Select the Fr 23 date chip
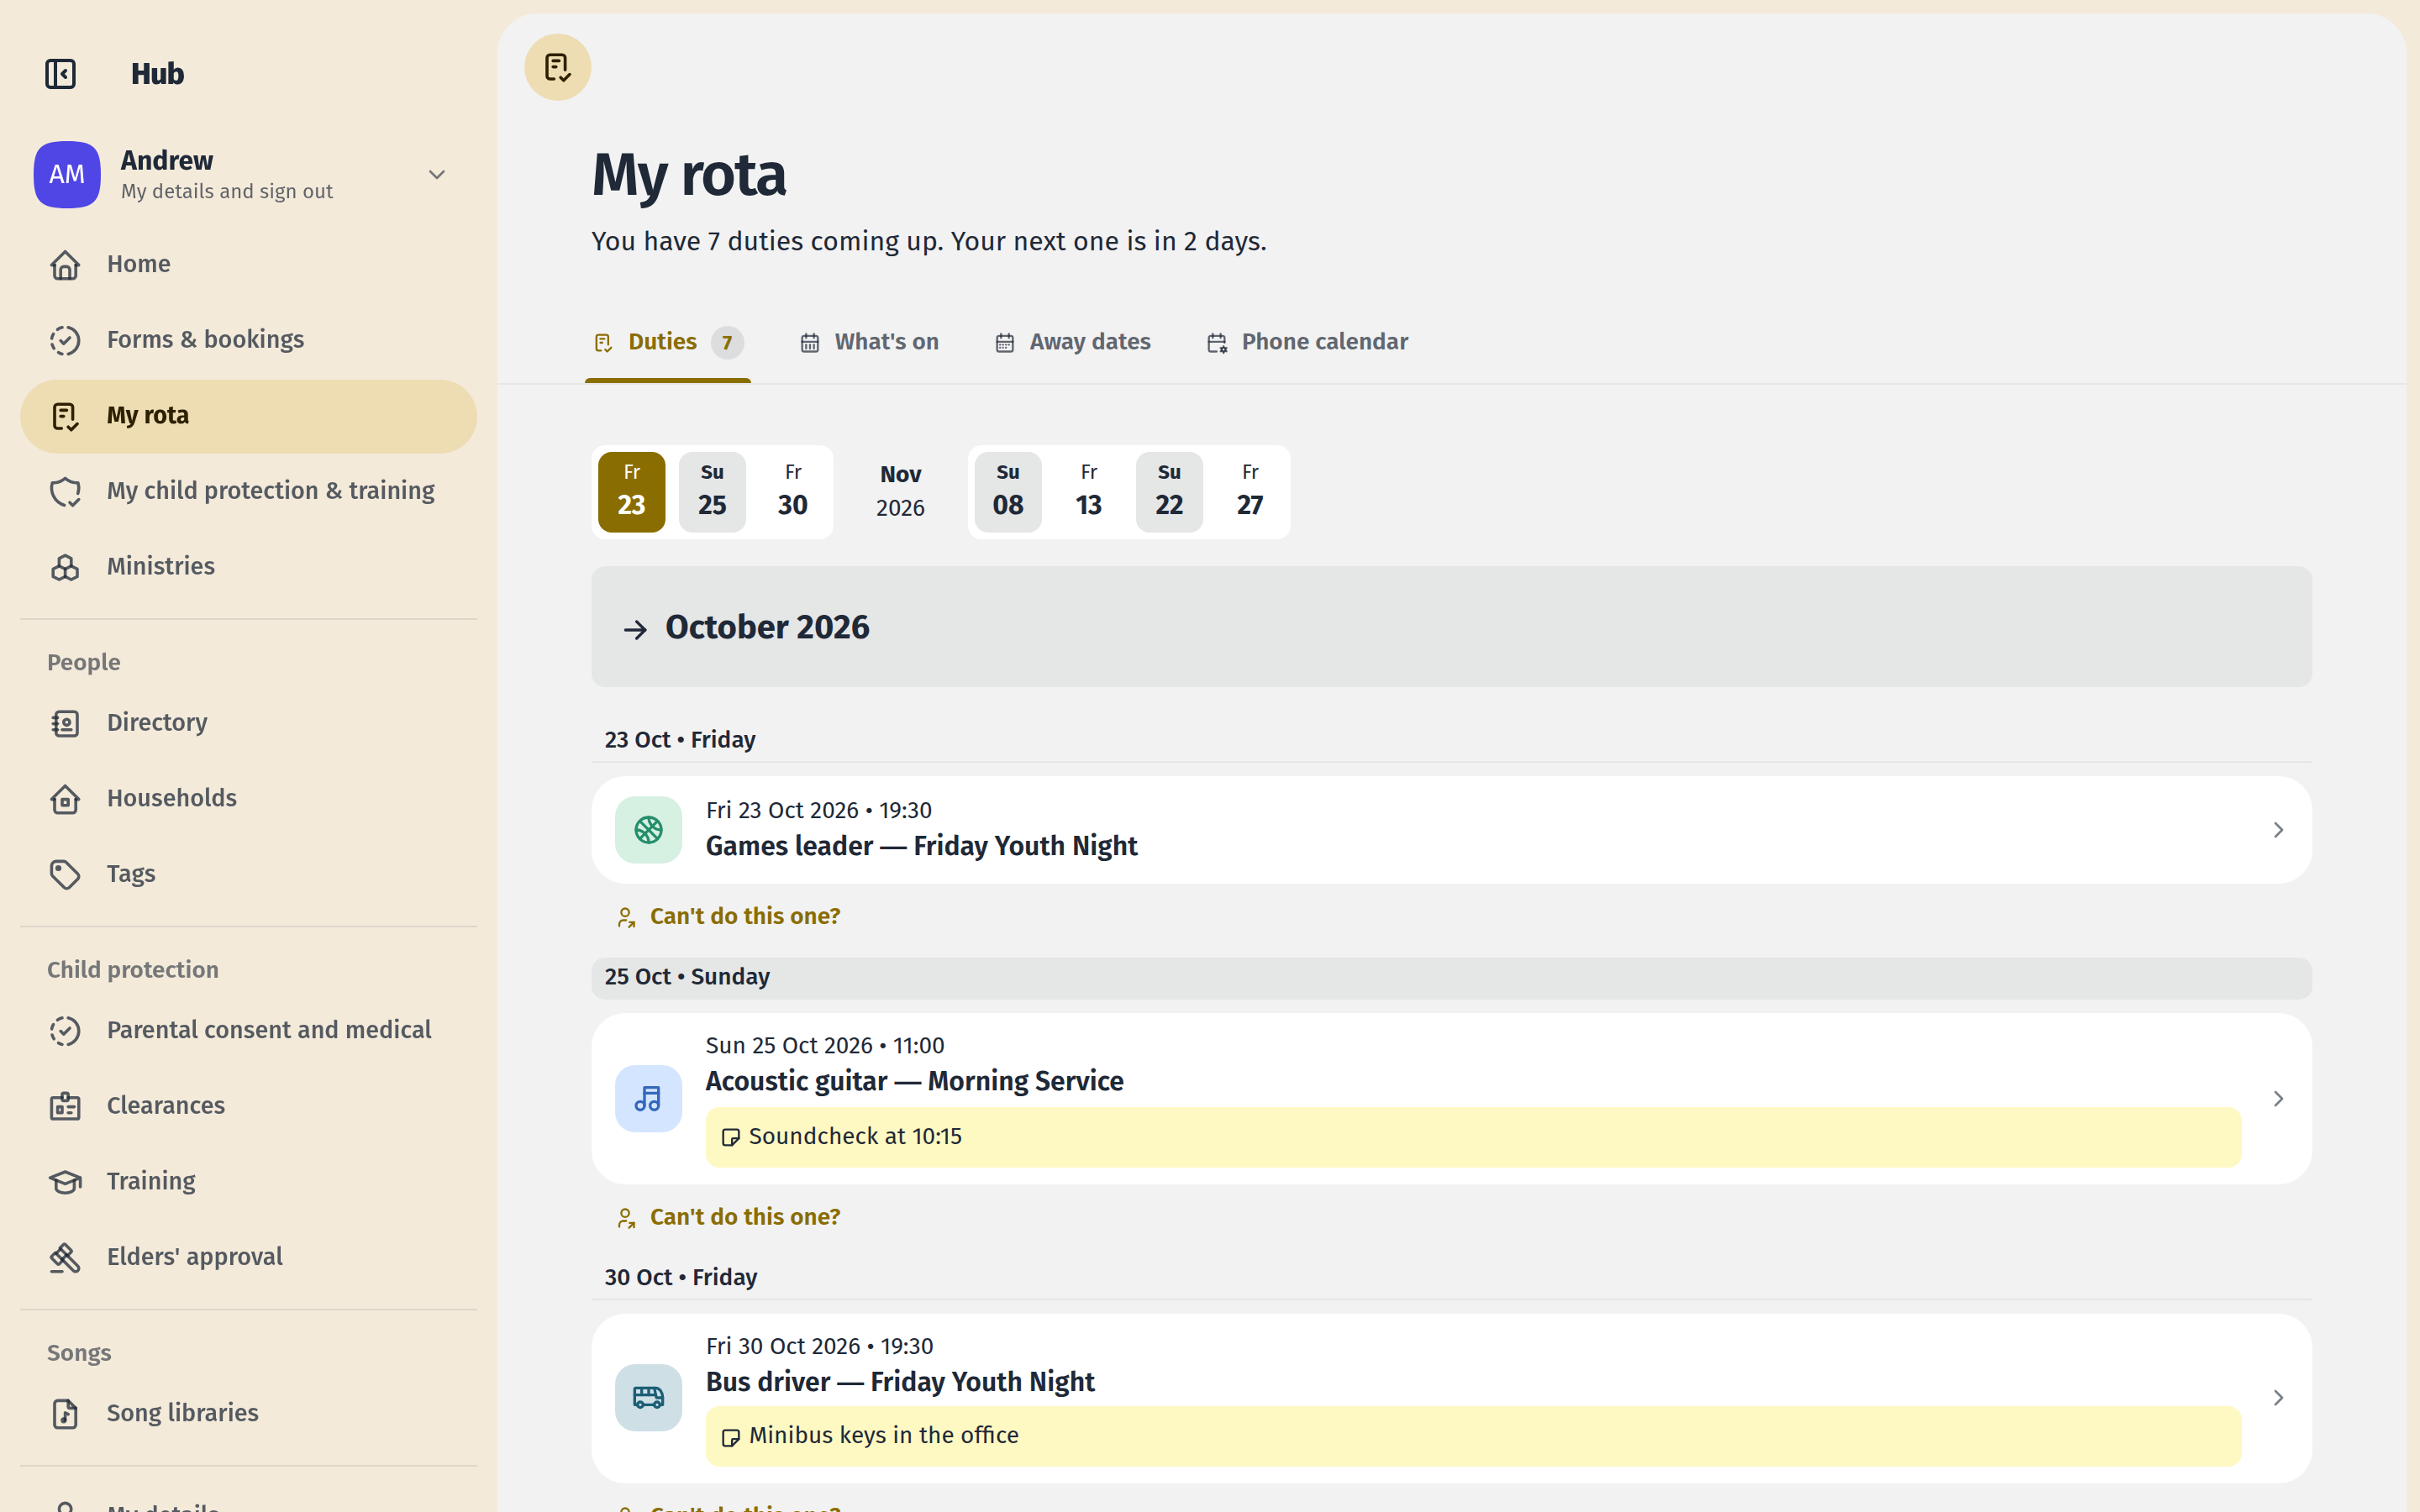The height and width of the screenshot is (1512, 2420). tap(632, 492)
